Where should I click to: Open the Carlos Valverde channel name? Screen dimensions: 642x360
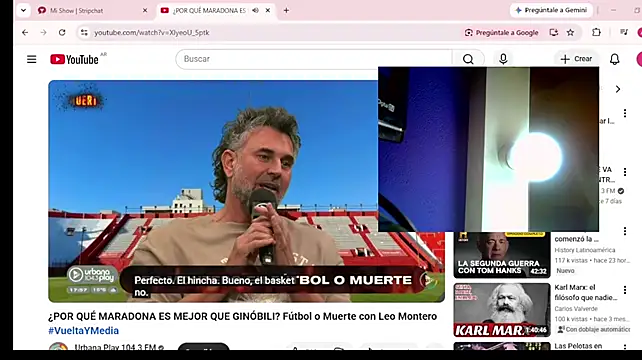(x=576, y=309)
